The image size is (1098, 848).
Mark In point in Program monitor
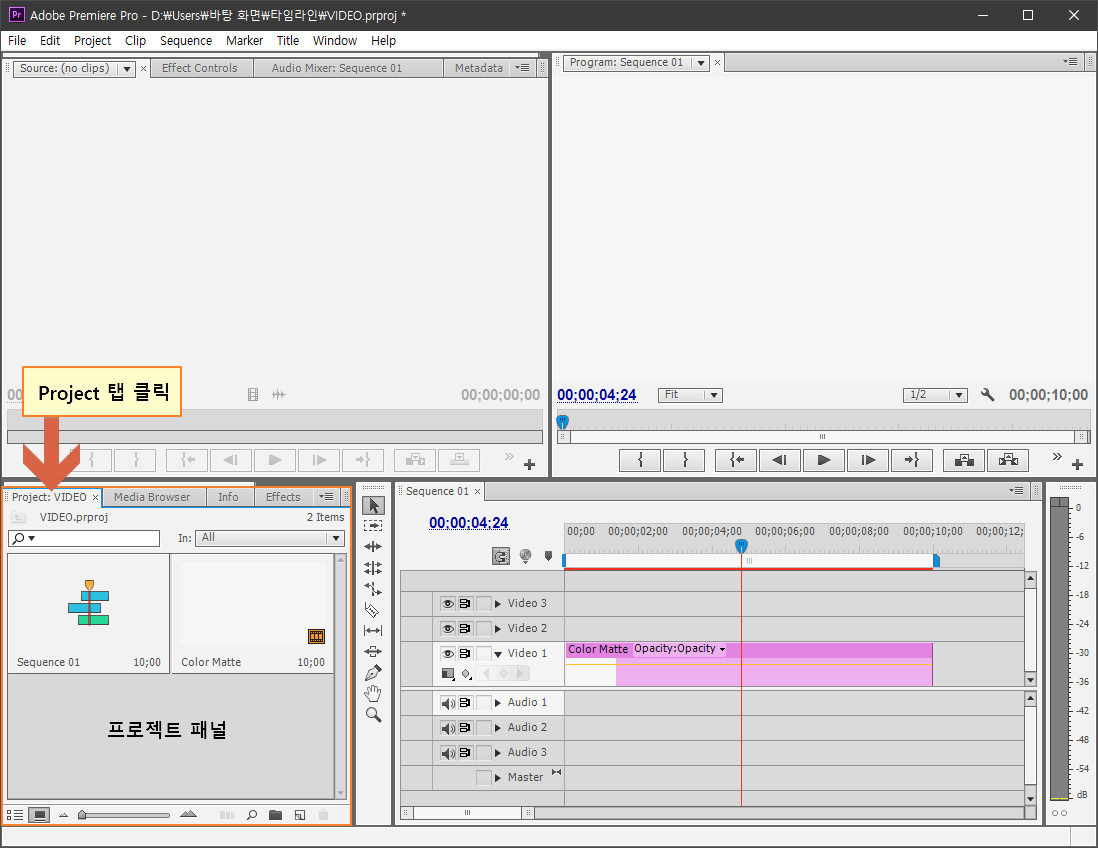pyautogui.click(x=640, y=460)
